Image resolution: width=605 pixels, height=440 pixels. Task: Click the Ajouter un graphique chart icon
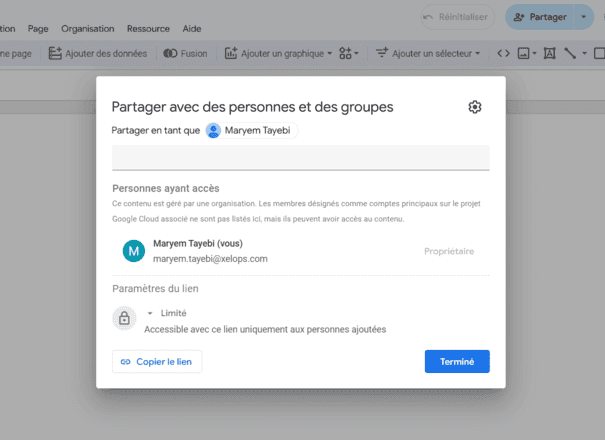tap(231, 53)
